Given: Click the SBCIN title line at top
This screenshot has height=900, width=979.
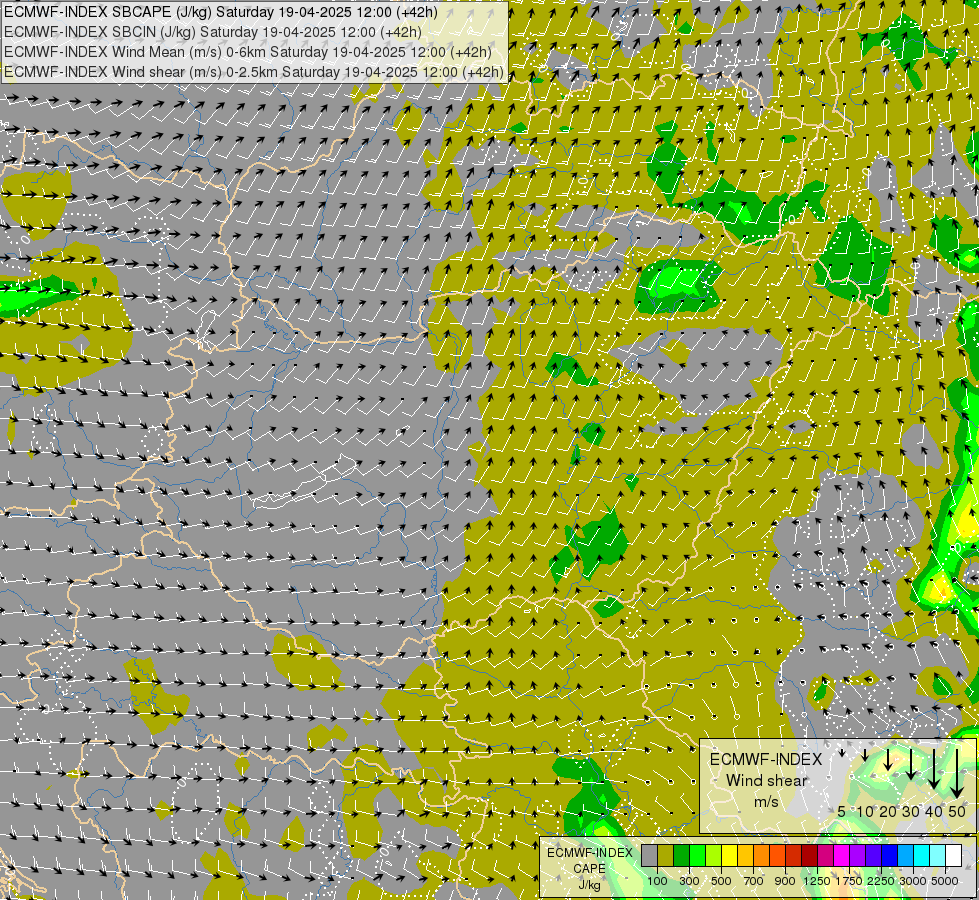Looking at the screenshot, I should (212, 32).
